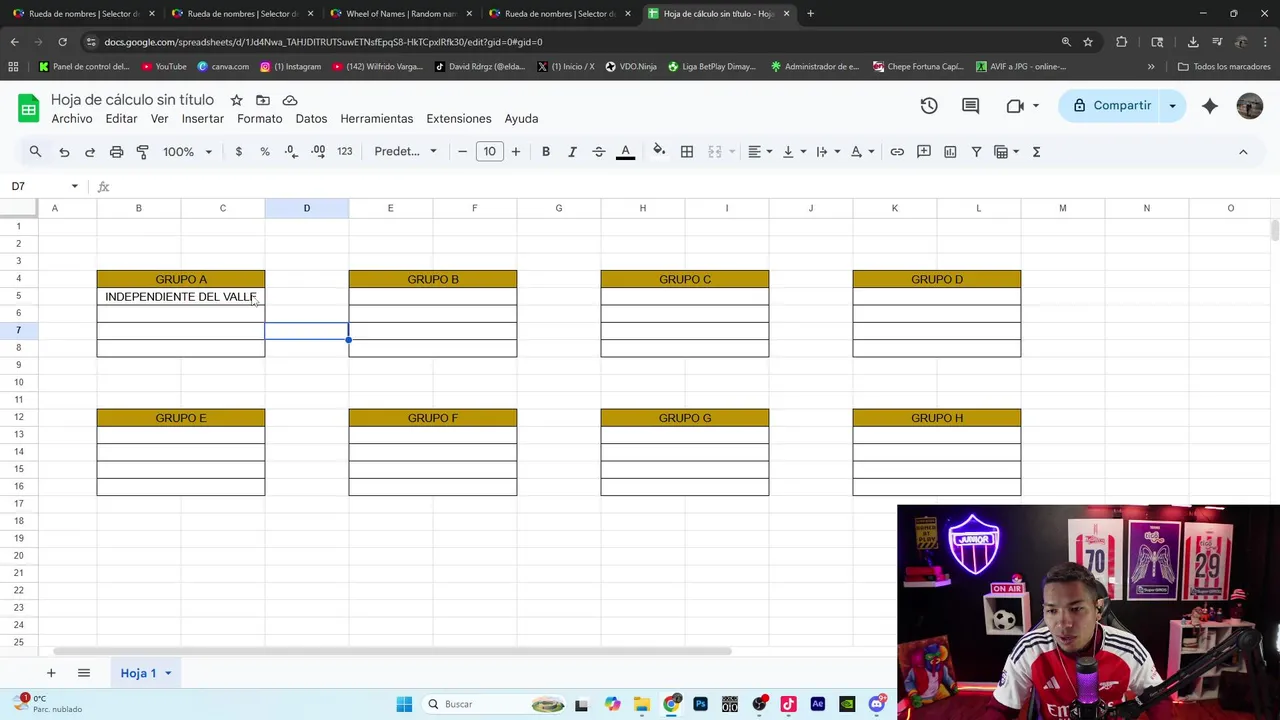Increase the font size
This screenshot has width=1280, height=720.
516,152
